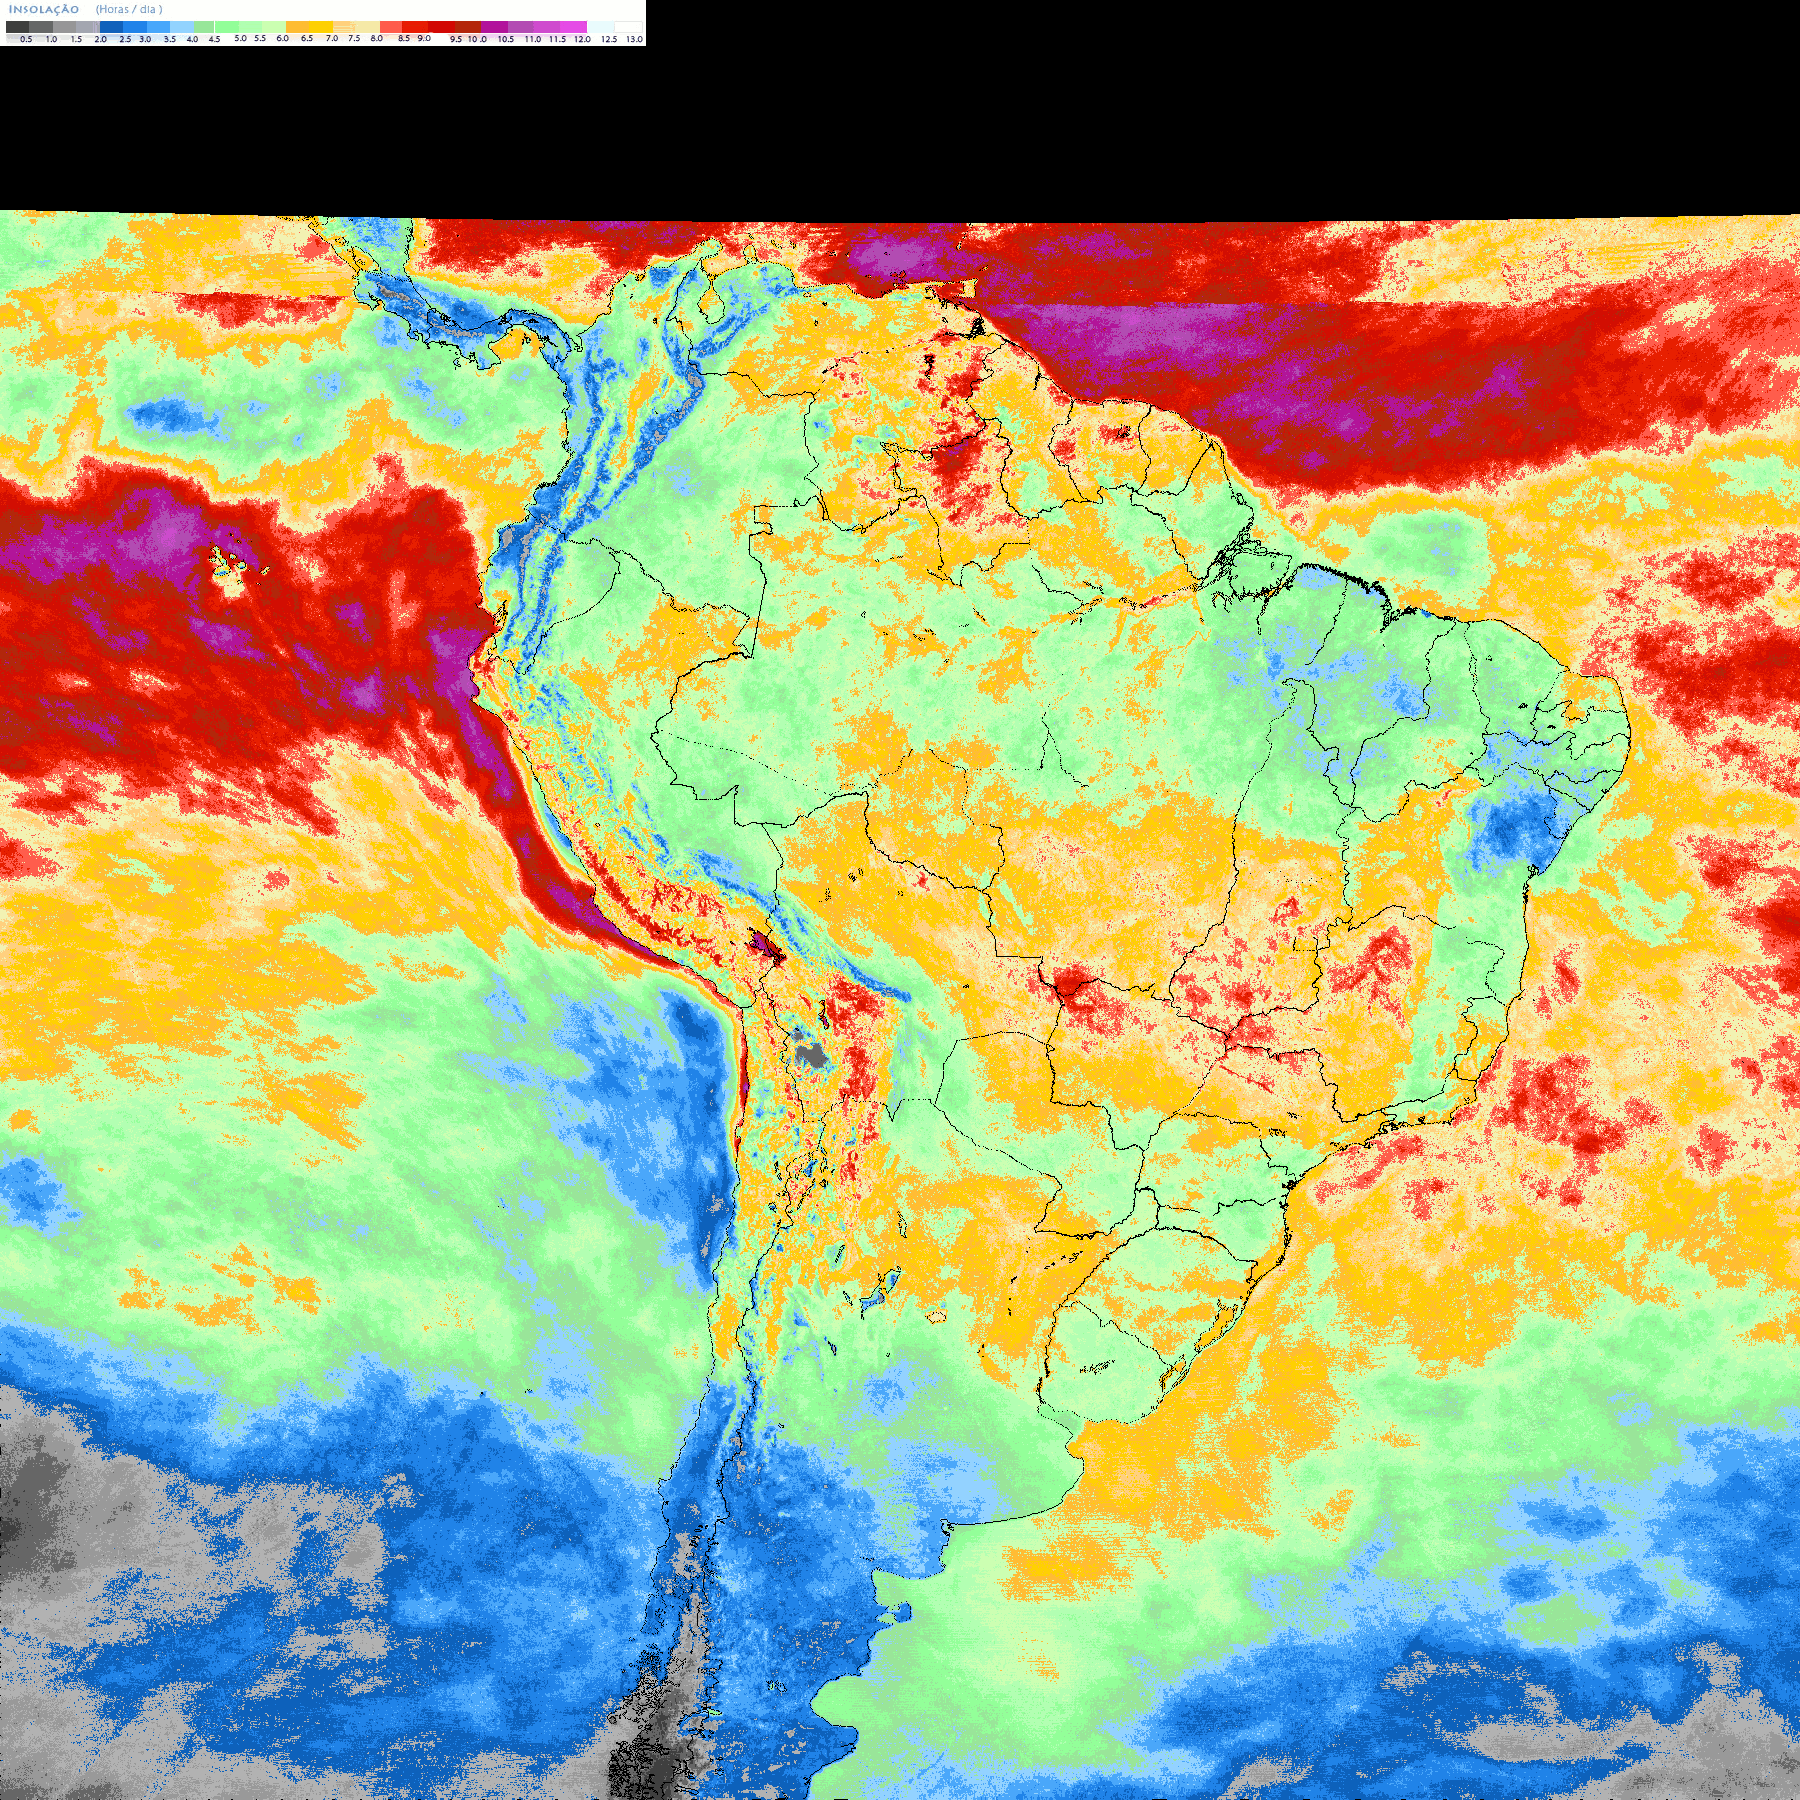Select the white swatch ending the legend
Viewport: 1800px width, 1800px height.
pyautogui.click(x=628, y=27)
